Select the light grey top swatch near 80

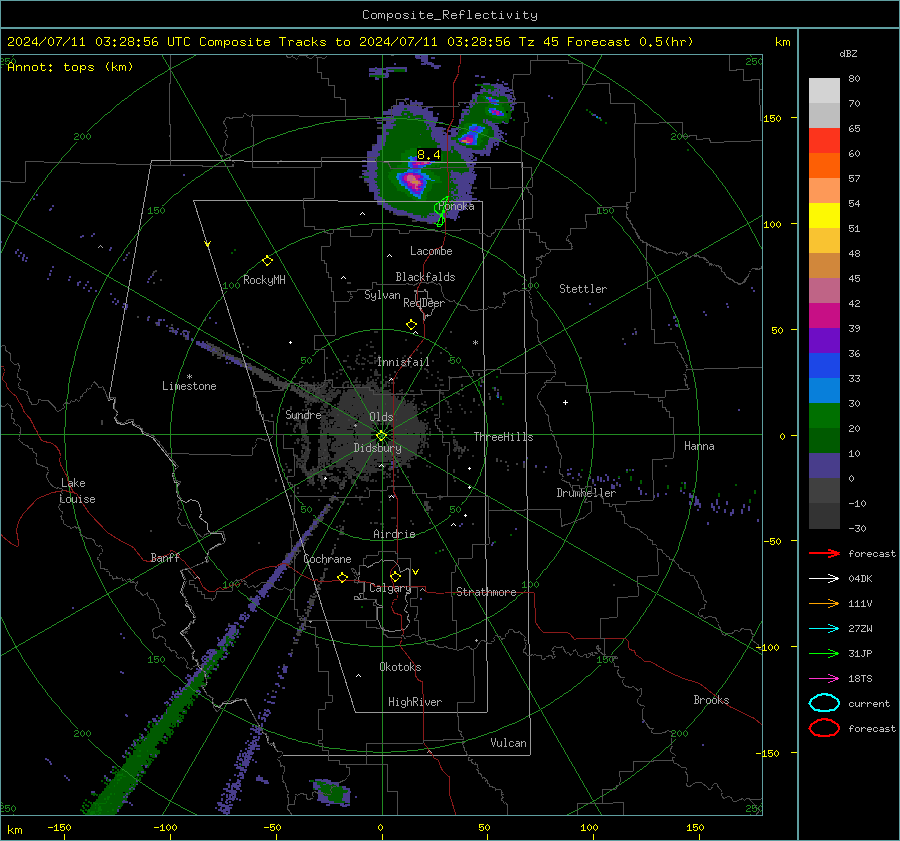tap(824, 91)
